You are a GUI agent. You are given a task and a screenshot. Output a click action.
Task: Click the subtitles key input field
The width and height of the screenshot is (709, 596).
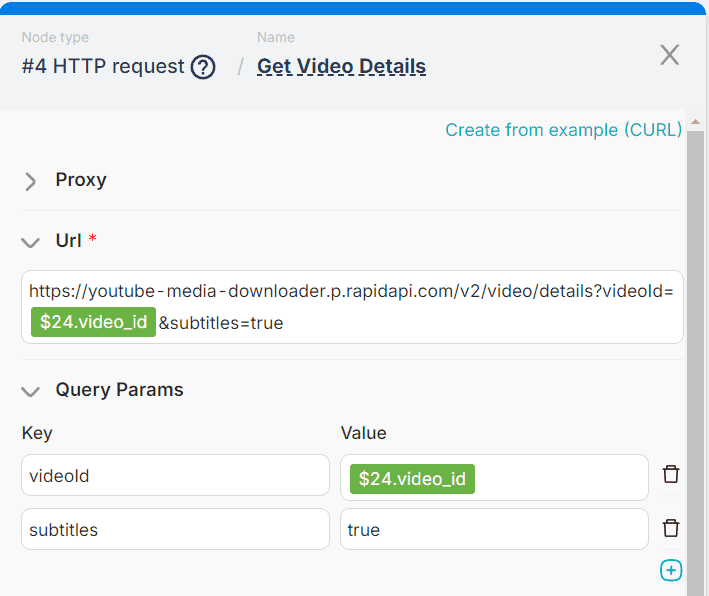pos(175,530)
